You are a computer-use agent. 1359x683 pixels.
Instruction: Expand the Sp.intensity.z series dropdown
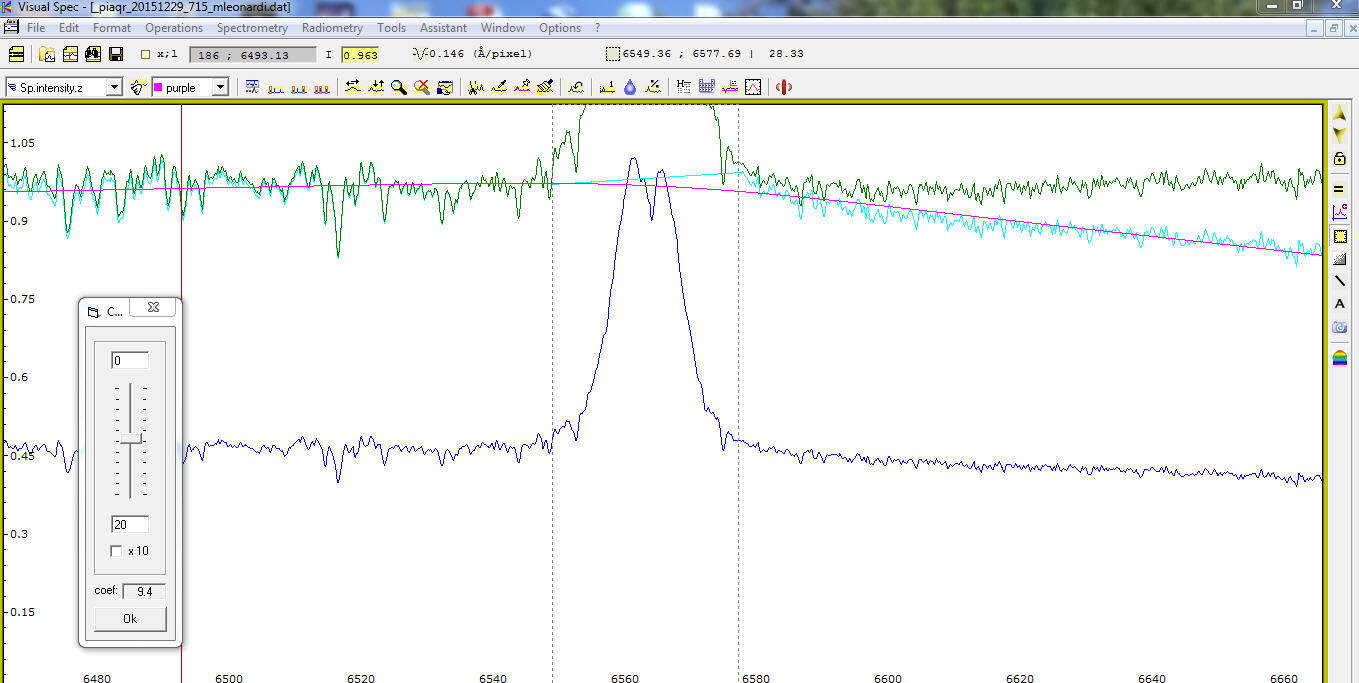[x=114, y=88]
